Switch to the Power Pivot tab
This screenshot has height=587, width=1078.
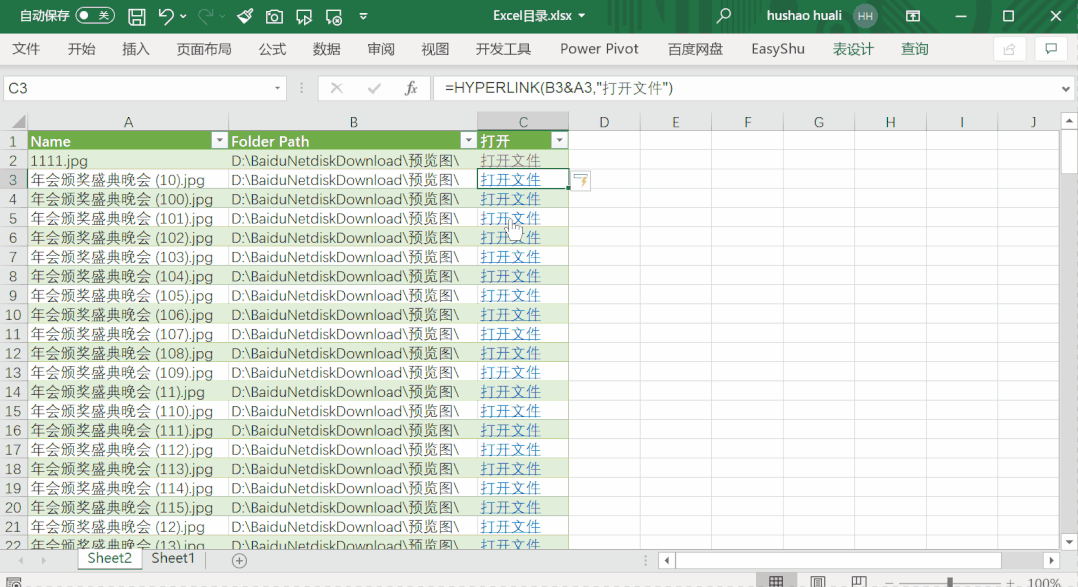tap(599, 49)
